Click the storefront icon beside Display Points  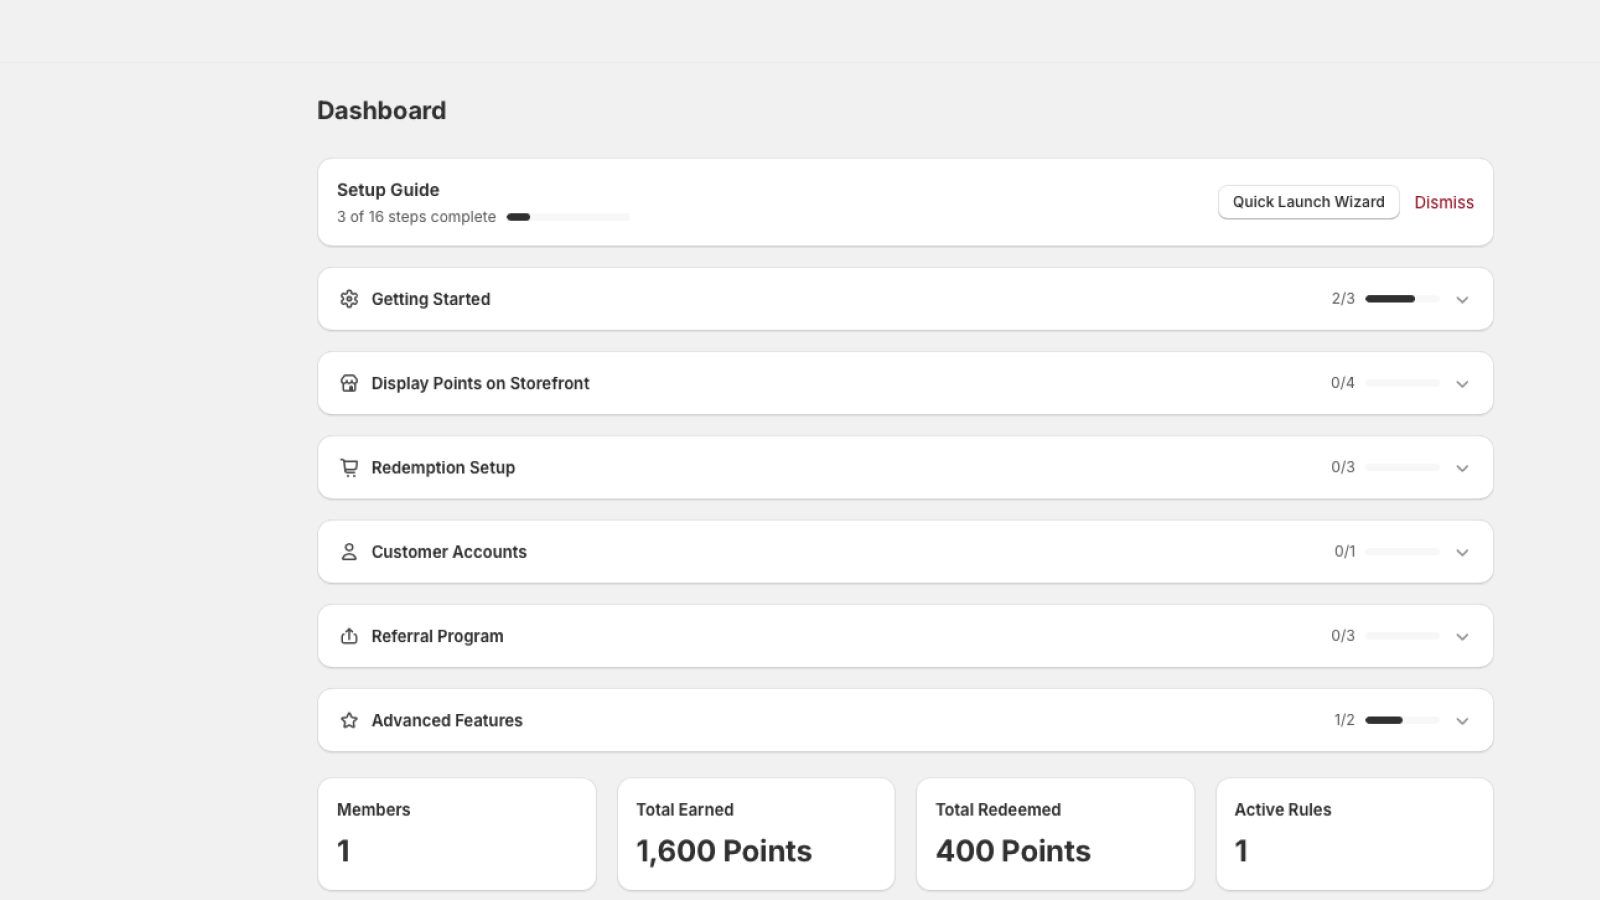click(x=349, y=383)
